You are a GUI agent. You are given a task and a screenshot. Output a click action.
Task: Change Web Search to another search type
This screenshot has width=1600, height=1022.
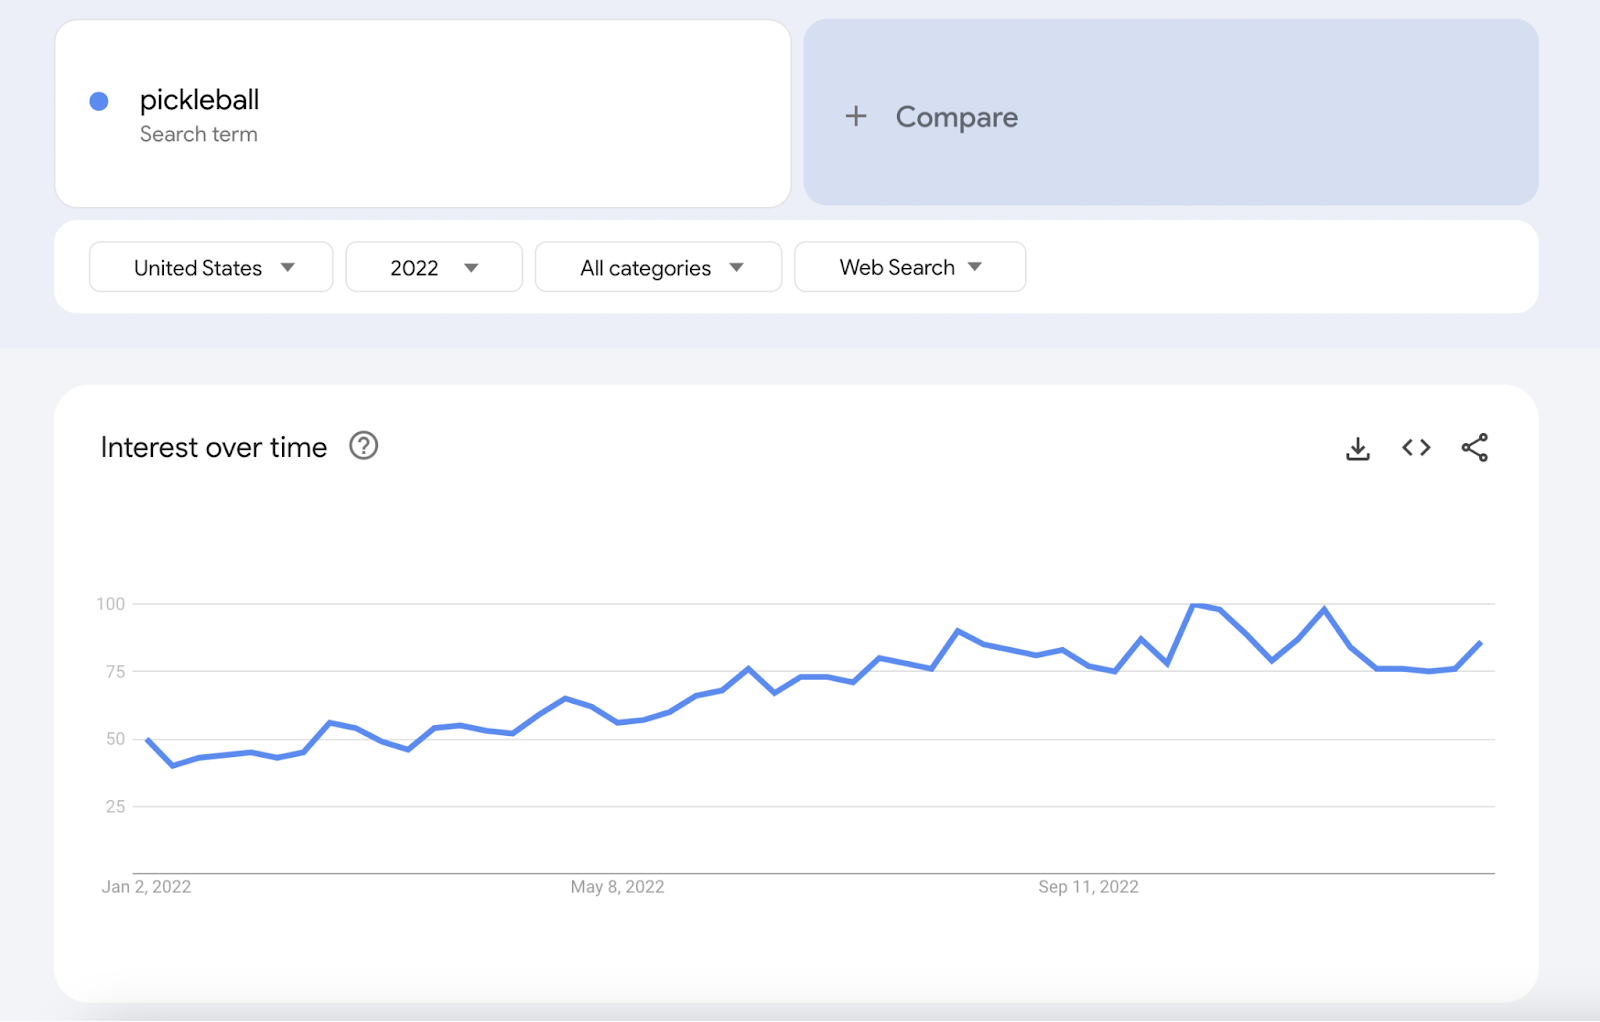pos(909,267)
